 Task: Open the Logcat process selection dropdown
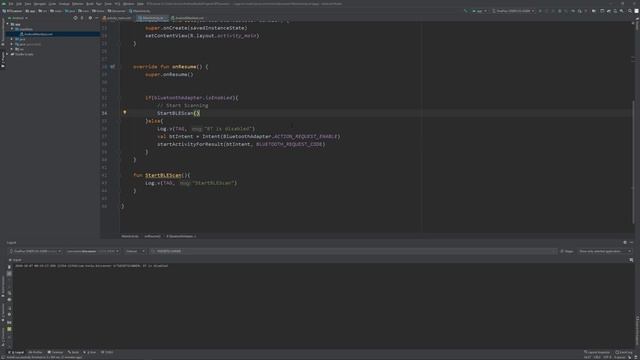[93, 251]
